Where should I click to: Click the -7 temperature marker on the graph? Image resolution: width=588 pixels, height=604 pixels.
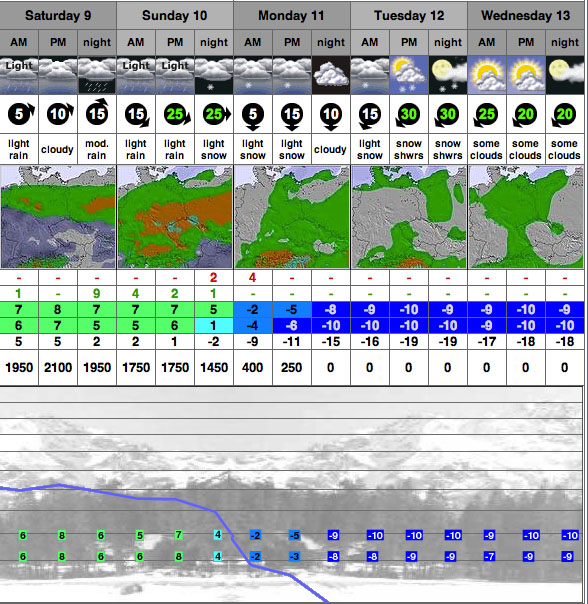pos(489,556)
